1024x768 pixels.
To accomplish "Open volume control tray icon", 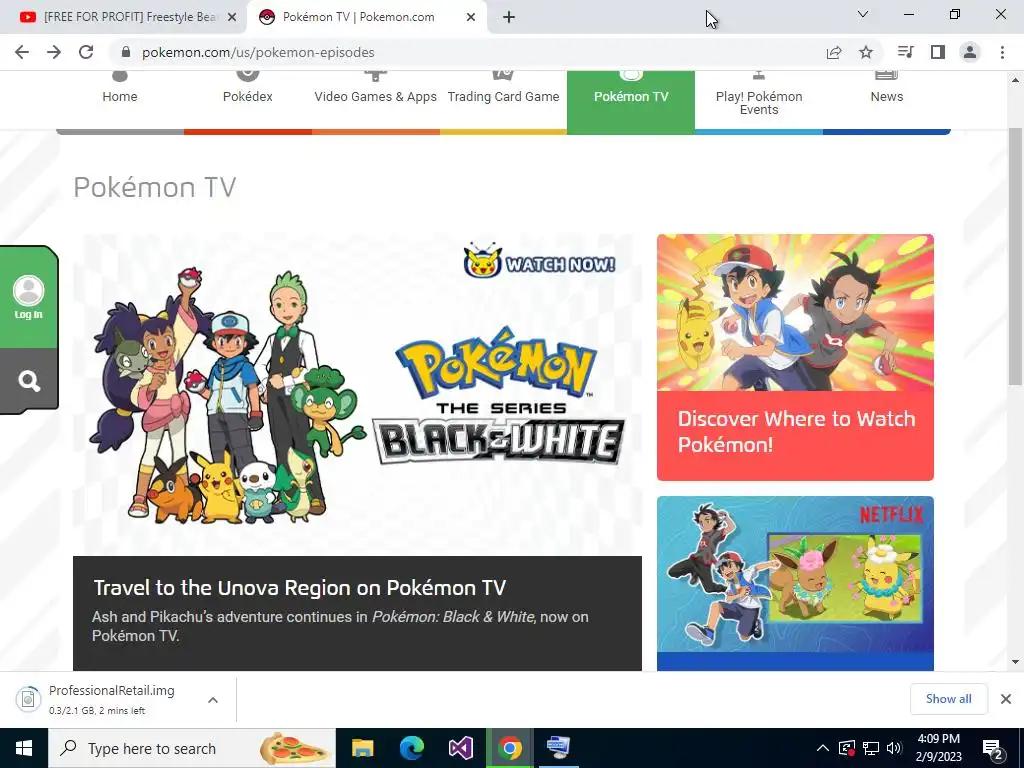I will 895,748.
